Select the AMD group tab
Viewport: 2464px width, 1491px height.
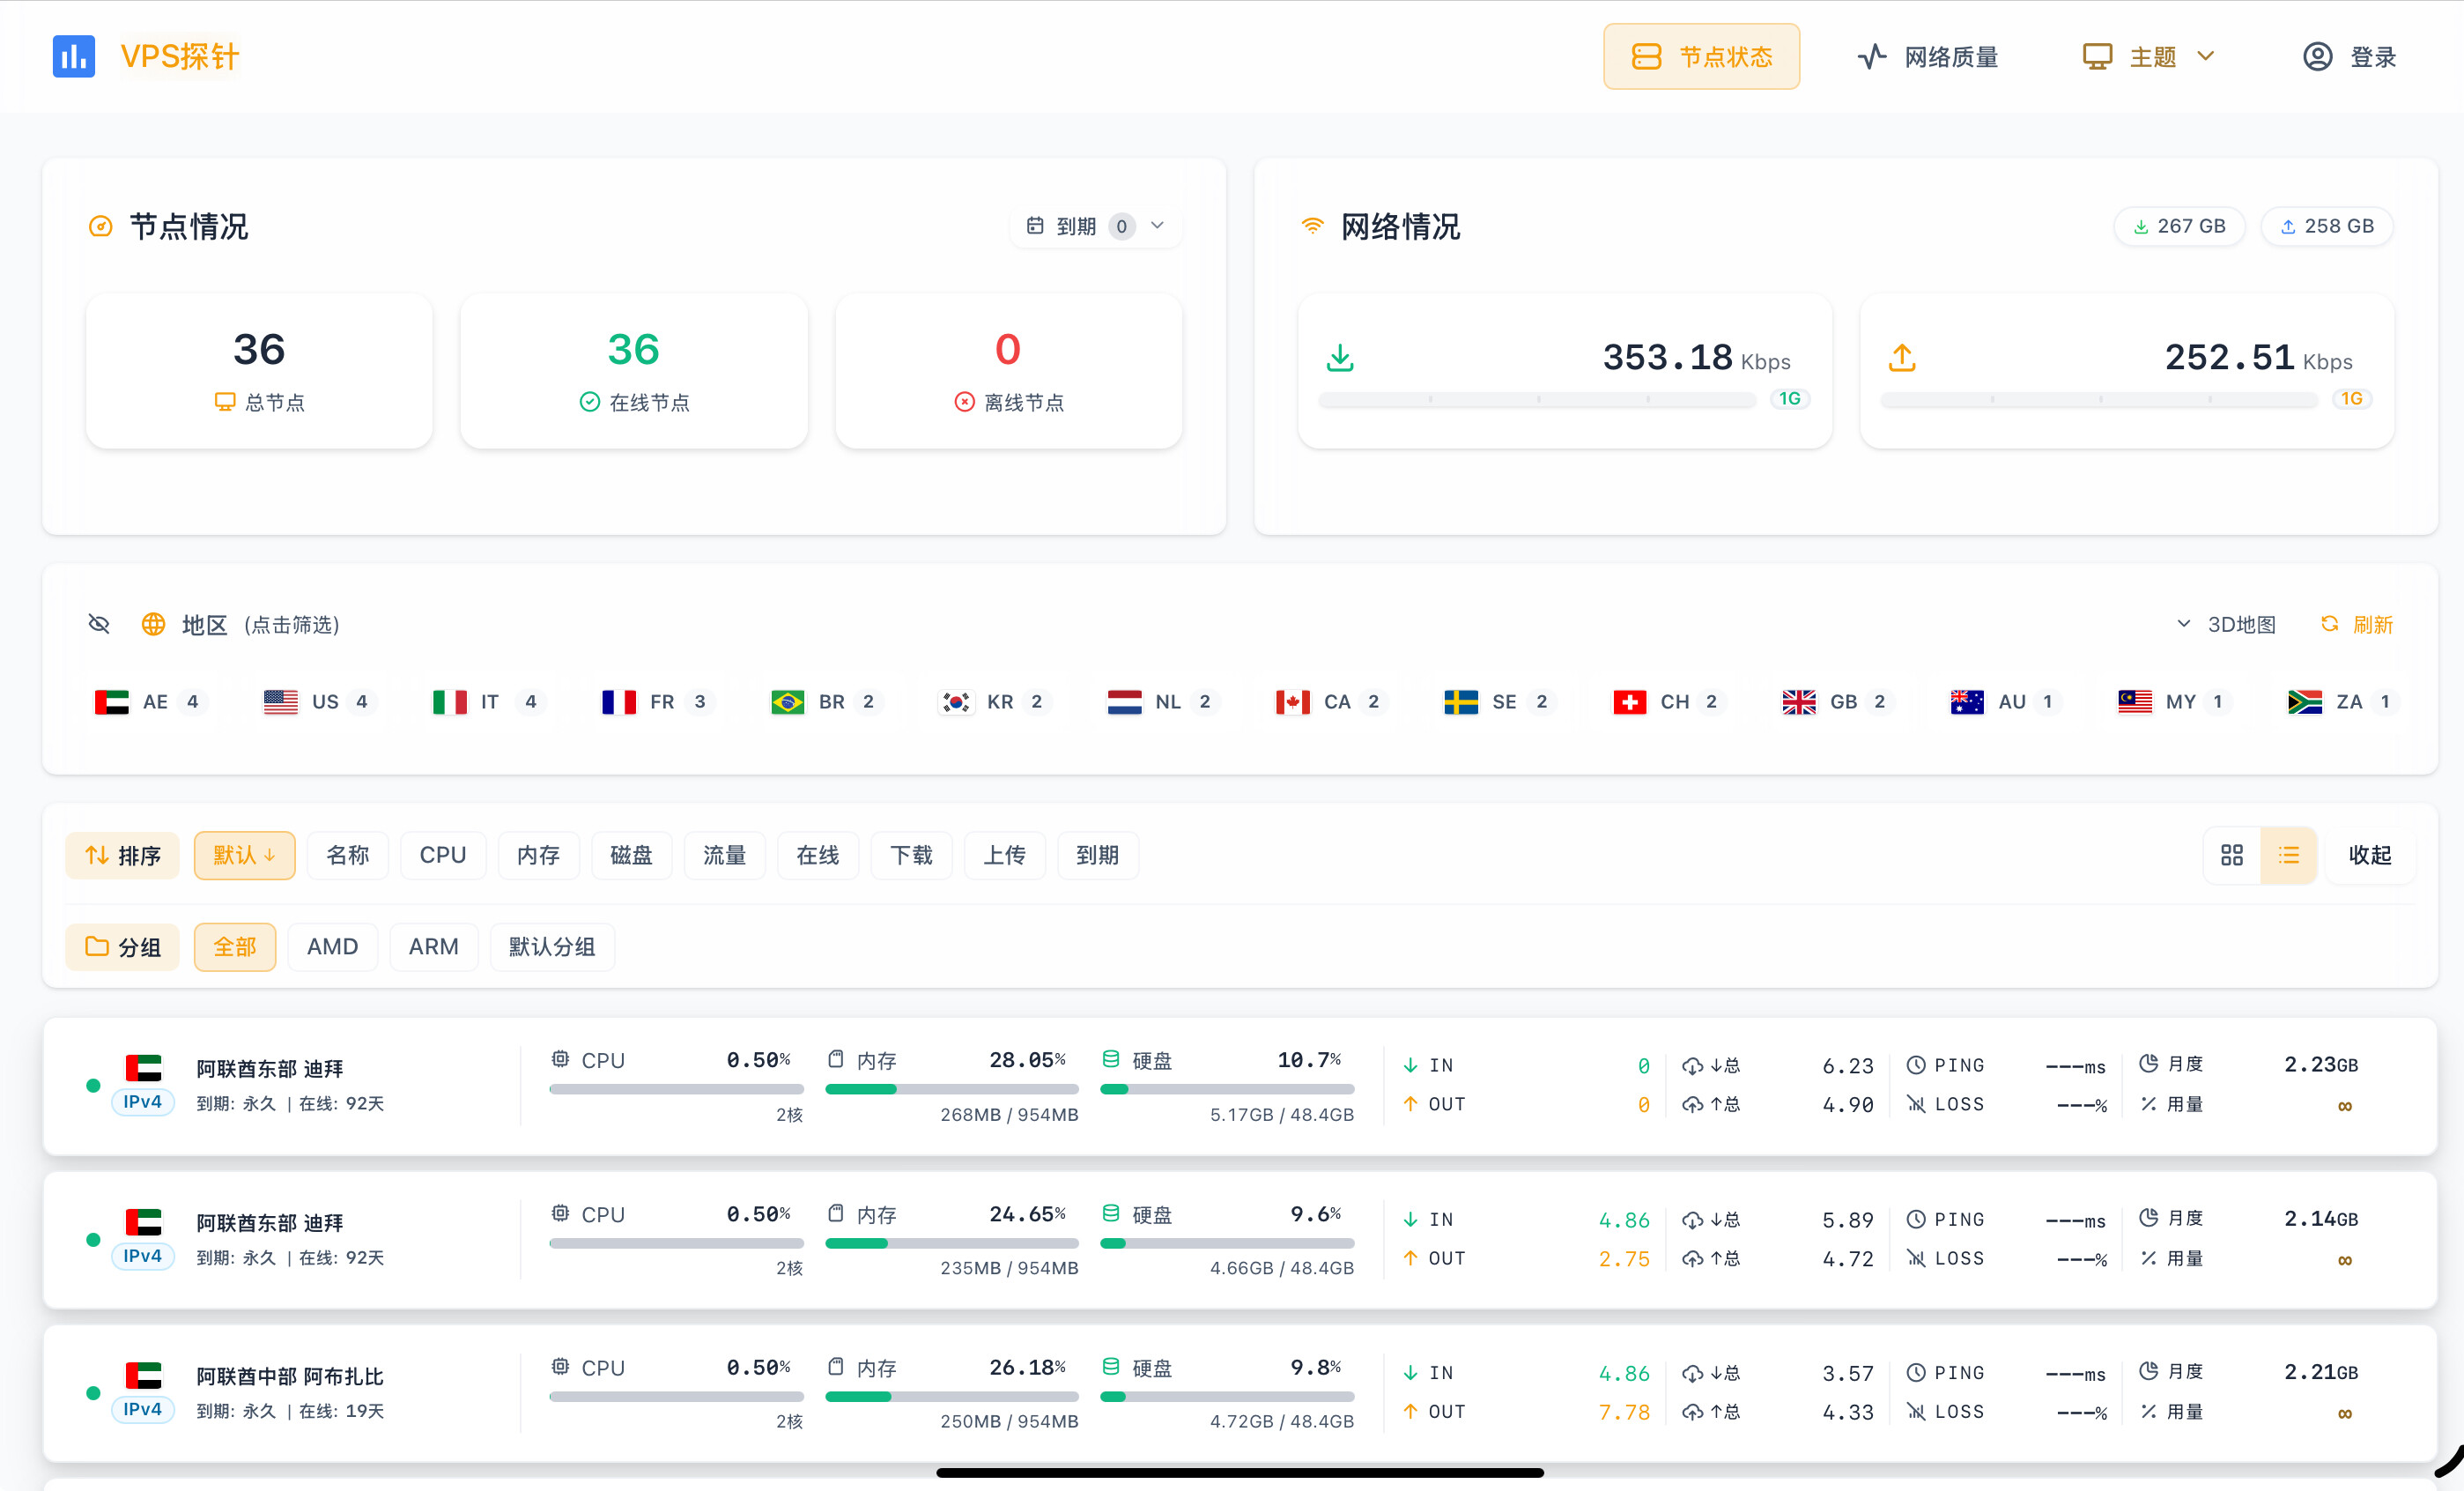click(332, 946)
